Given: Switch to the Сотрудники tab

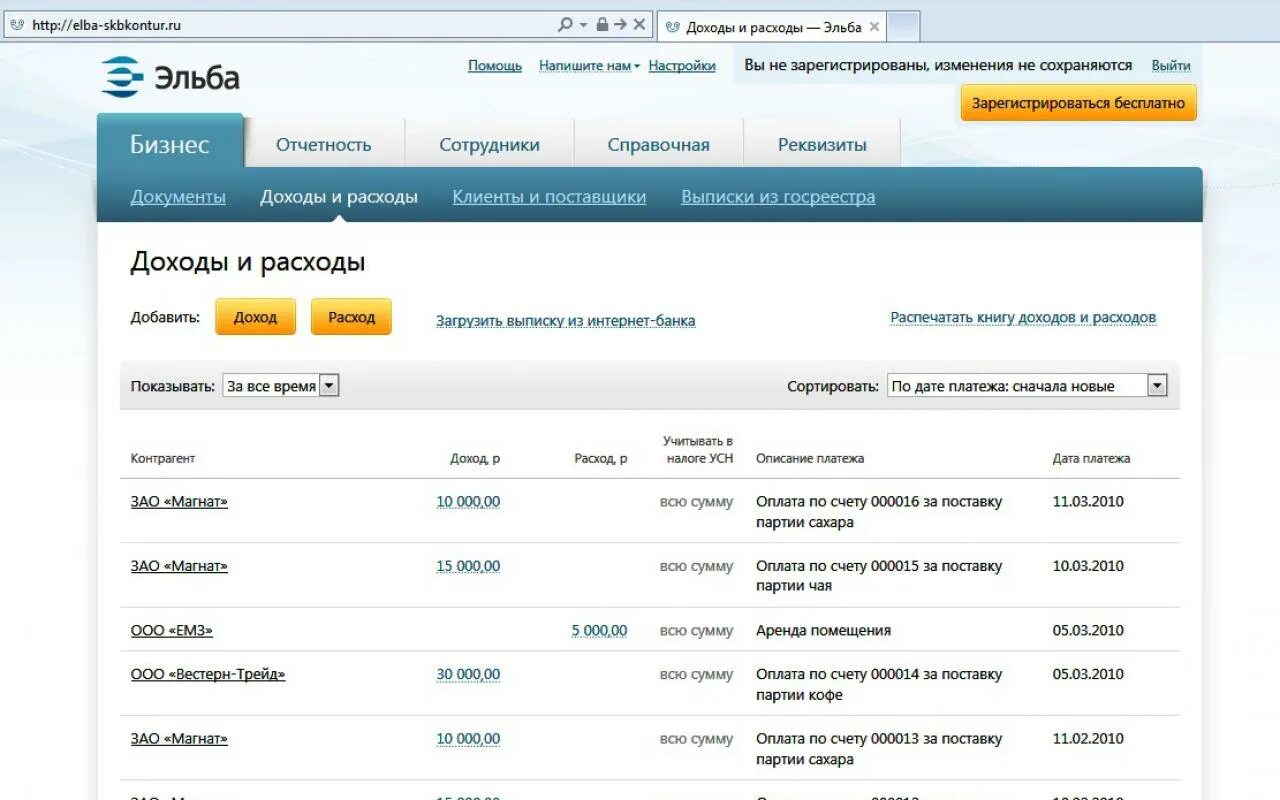Looking at the screenshot, I should pyautogui.click(x=489, y=145).
